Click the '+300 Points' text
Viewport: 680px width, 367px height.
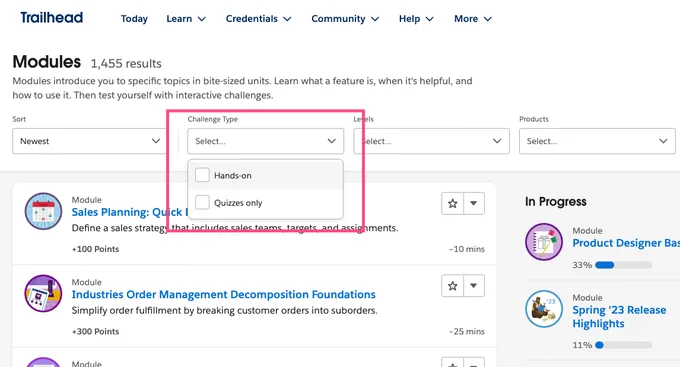pyautogui.click(x=95, y=331)
